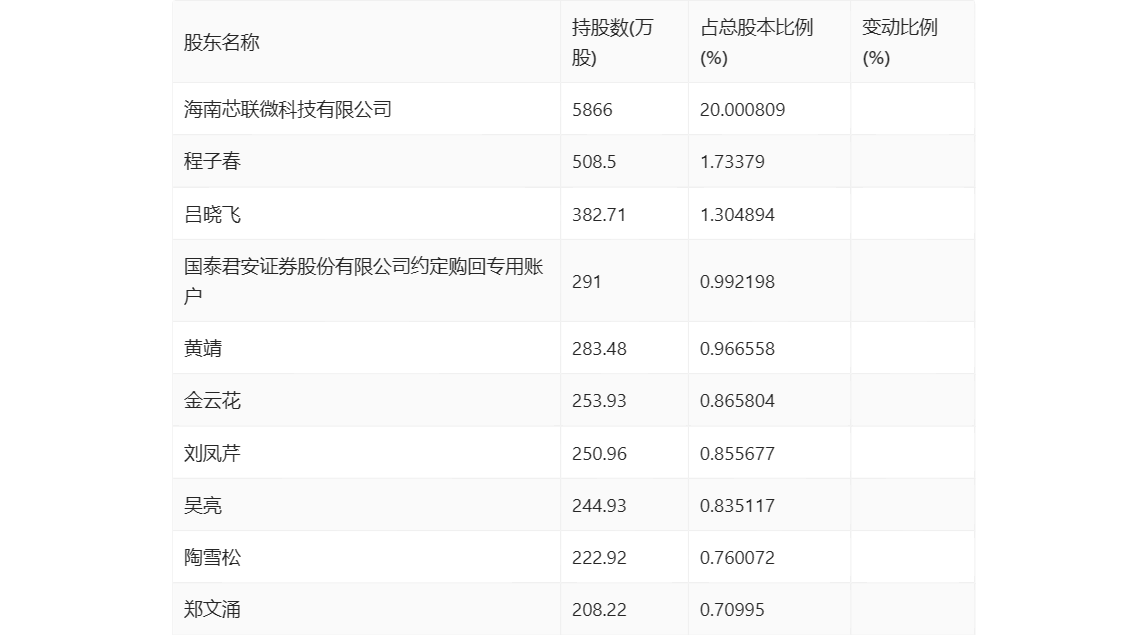
Task: Click the percentage 0.865804
Action: click(737, 401)
